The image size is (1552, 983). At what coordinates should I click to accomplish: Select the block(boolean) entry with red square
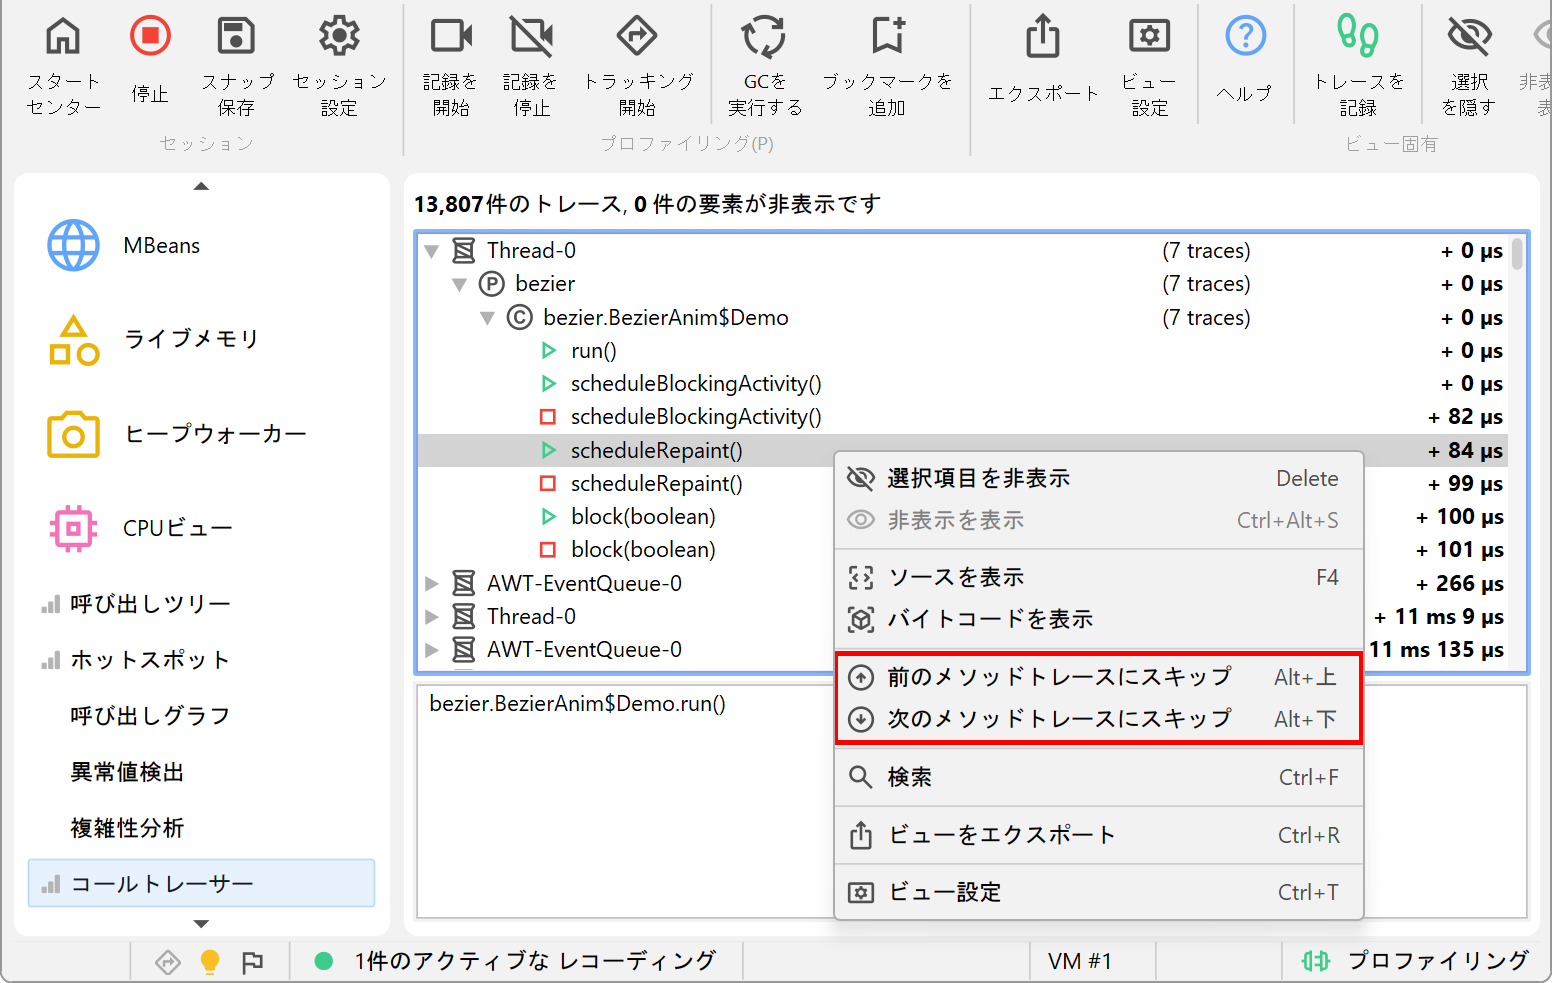click(x=642, y=550)
